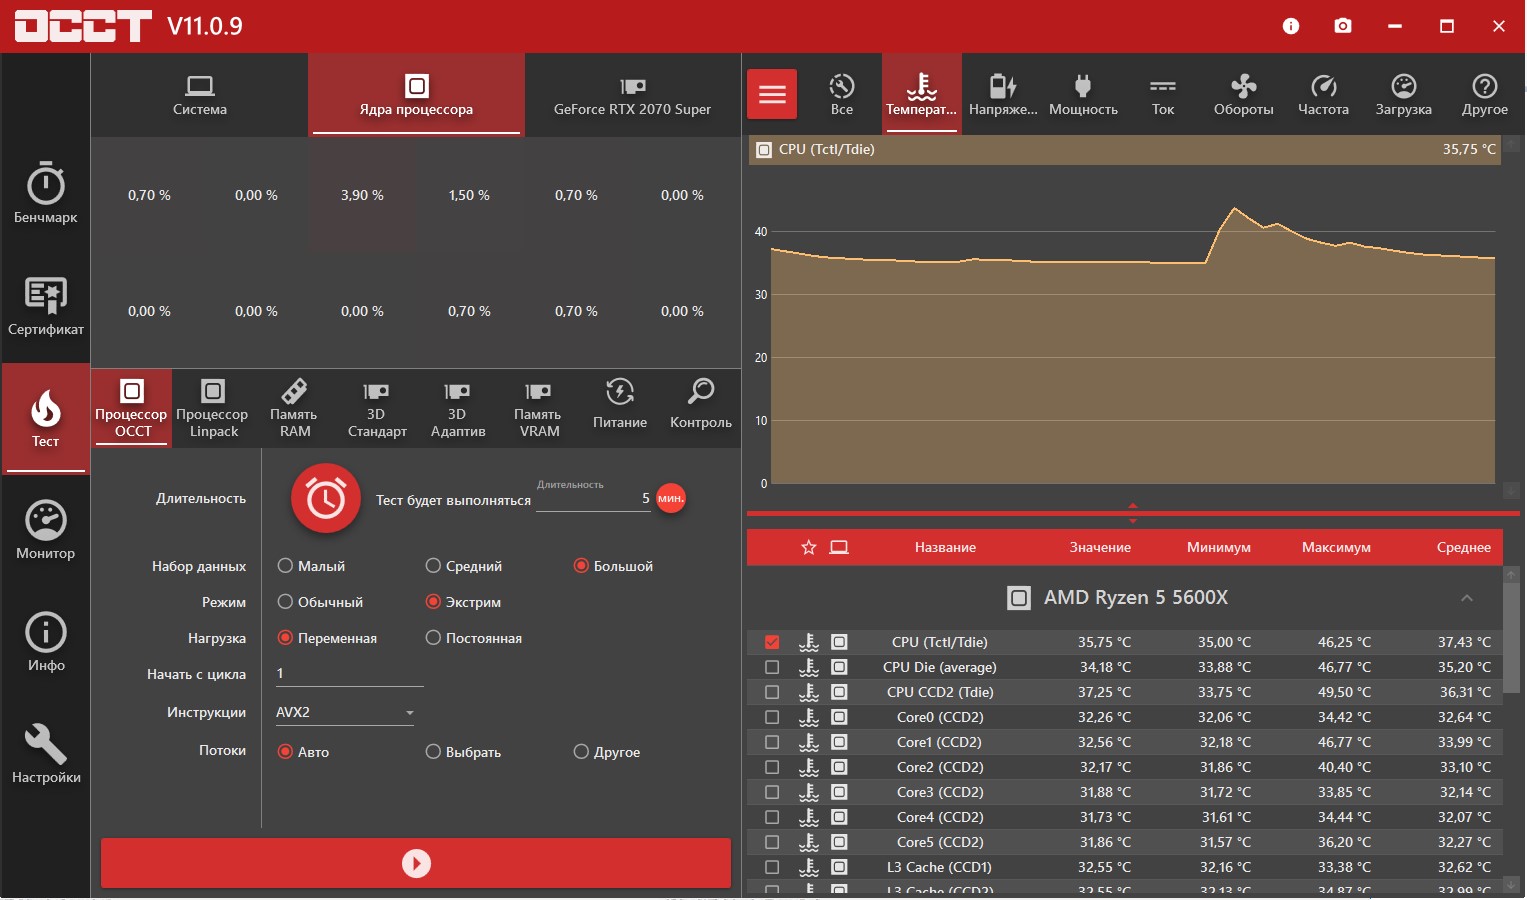Screen dimensions: 1527x900
Task: Filter sensors by Частота
Action: [x=1323, y=95]
